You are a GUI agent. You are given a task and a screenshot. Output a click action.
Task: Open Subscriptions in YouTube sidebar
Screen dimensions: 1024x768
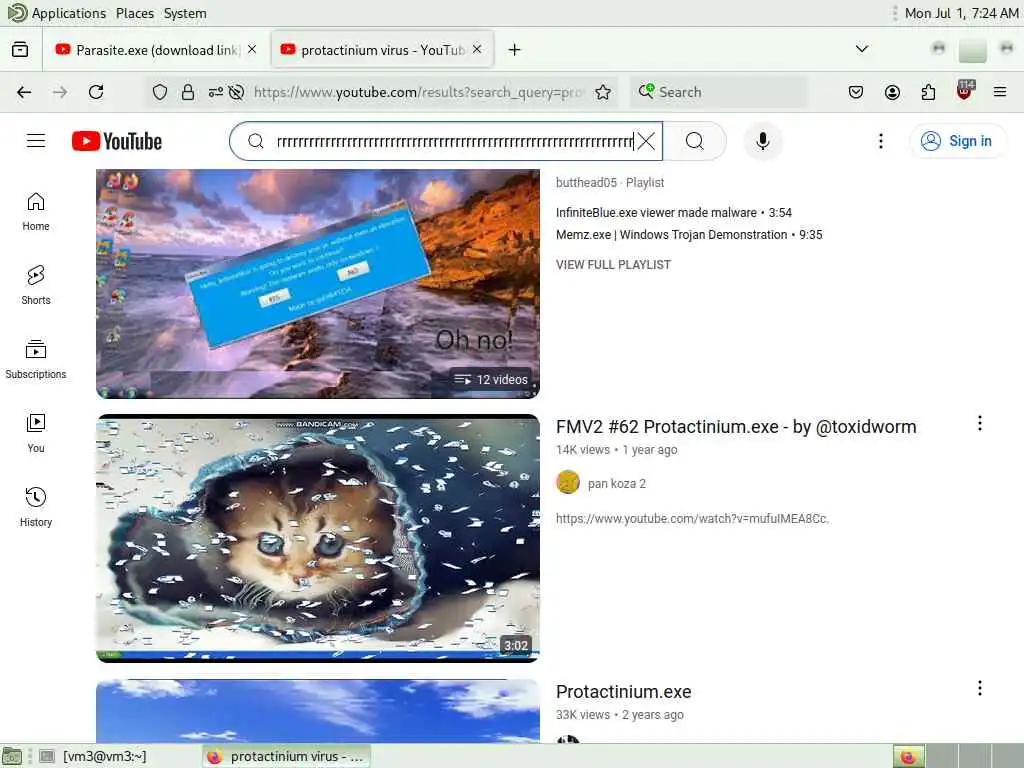pyautogui.click(x=36, y=359)
